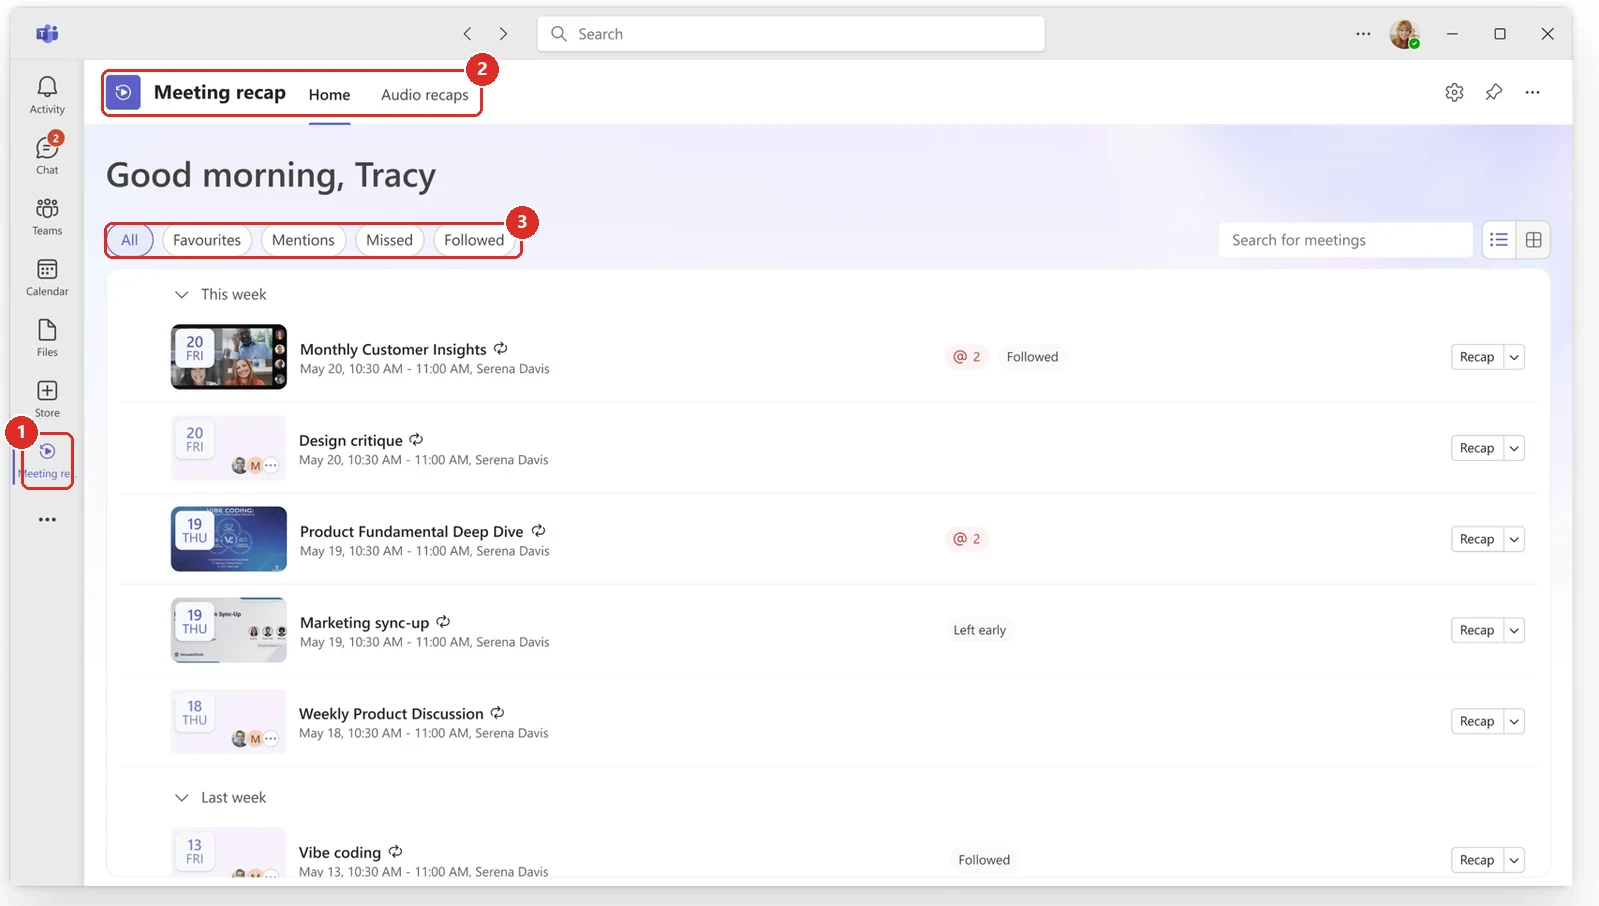Filter meetings by Mentions
This screenshot has height=906, width=1599.
303,240
